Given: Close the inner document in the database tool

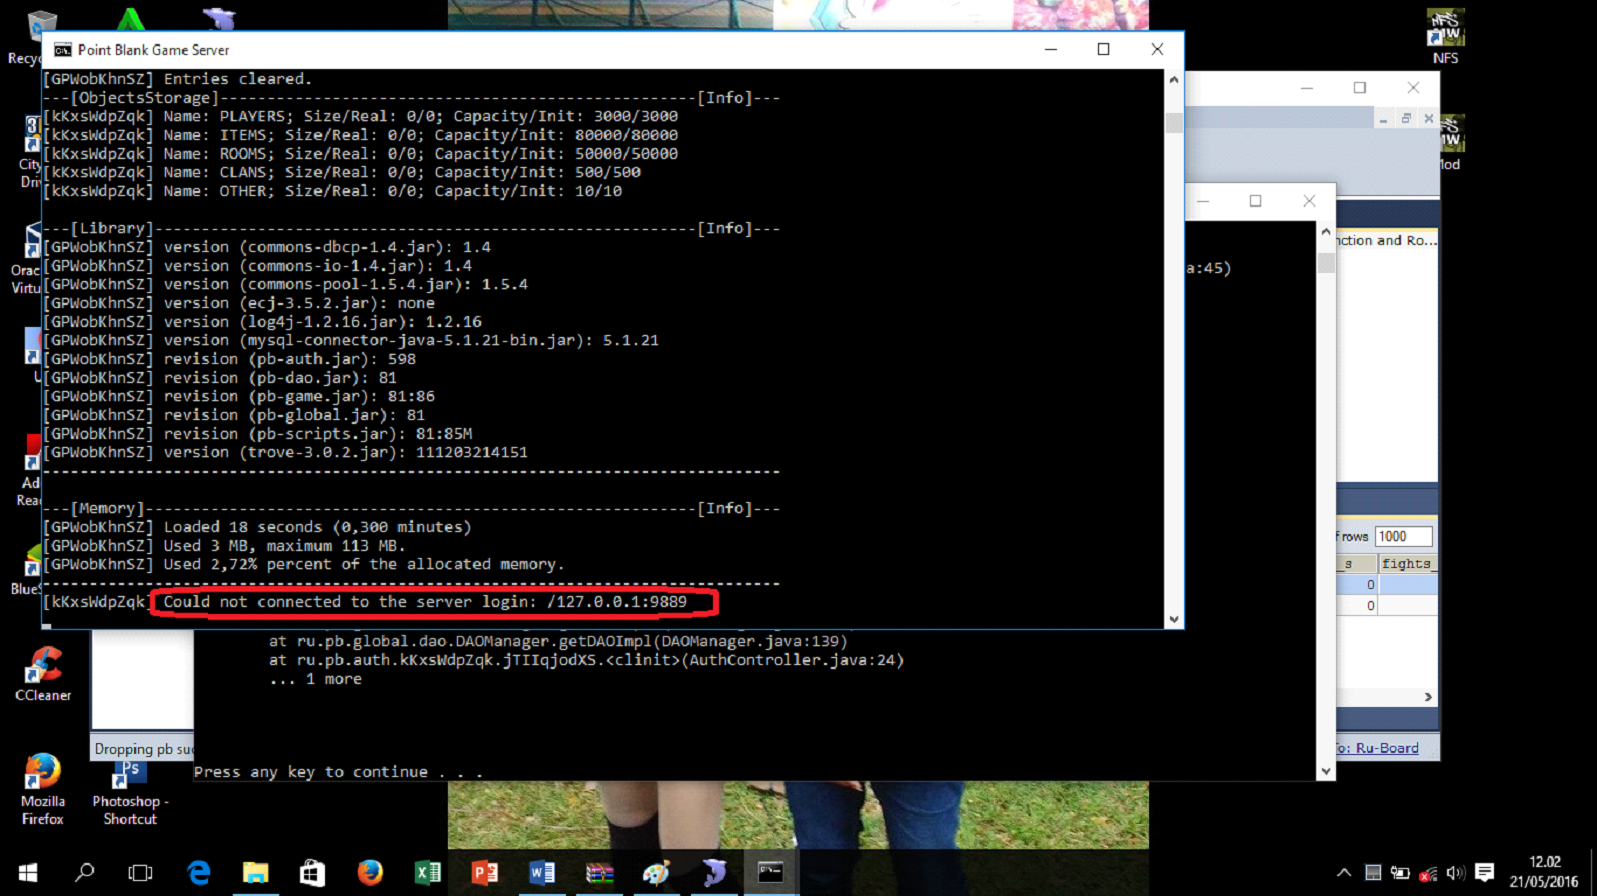Looking at the screenshot, I should pyautogui.click(x=1428, y=118).
